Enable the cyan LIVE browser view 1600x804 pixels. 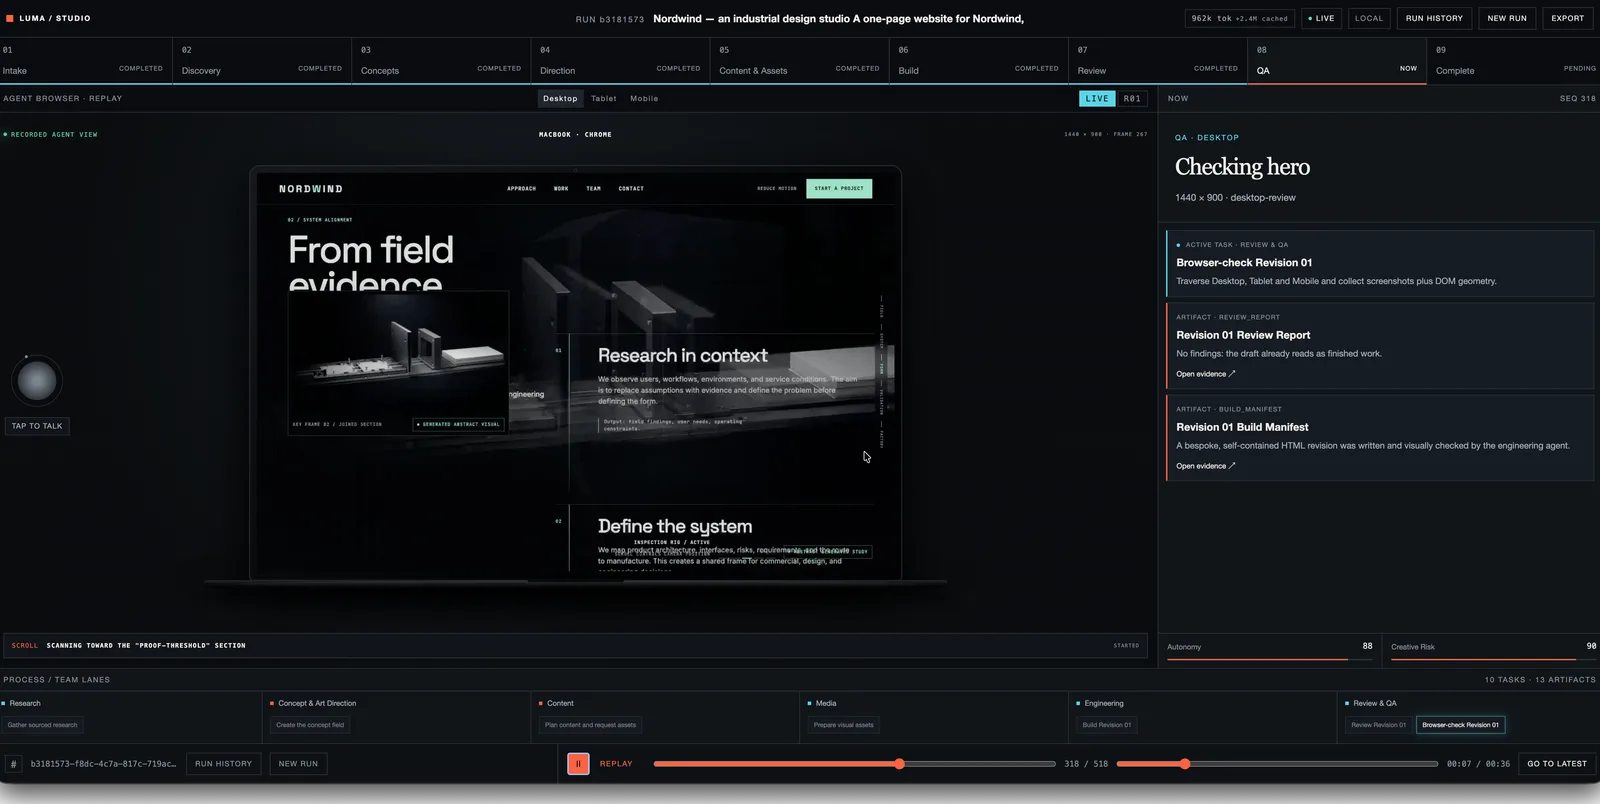click(x=1097, y=99)
